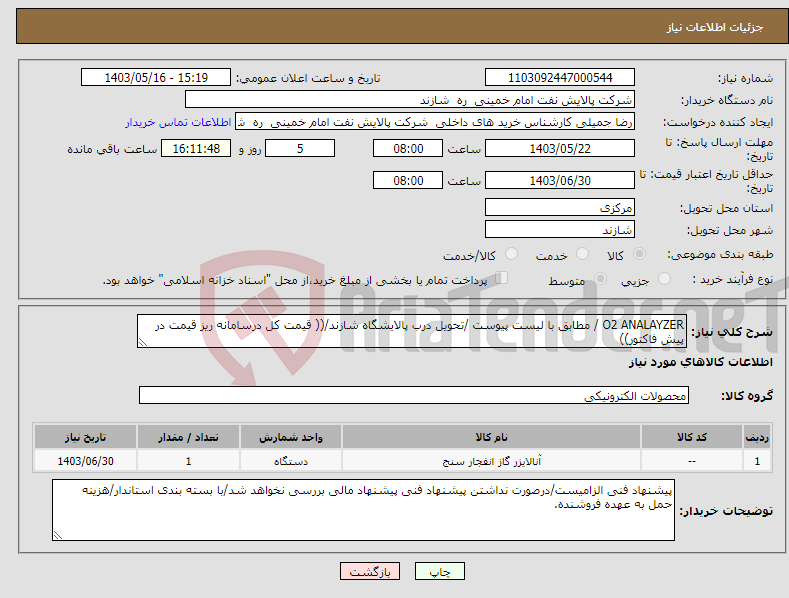Image resolution: width=789 pixels, height=598 pixels.
Task: Click the goods group field محصولات الکترونیکی
Action: pyautogui.click(x=414, y=396)
